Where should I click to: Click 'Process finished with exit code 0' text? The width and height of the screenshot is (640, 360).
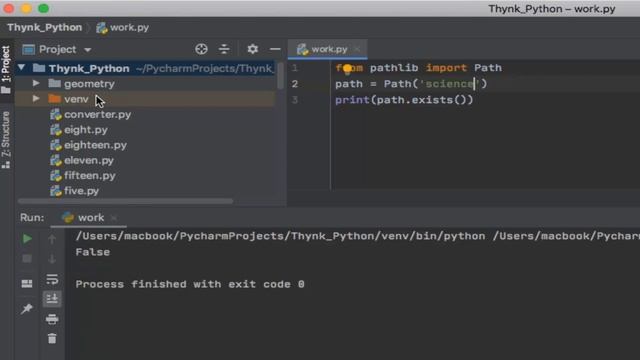(190, 284)
